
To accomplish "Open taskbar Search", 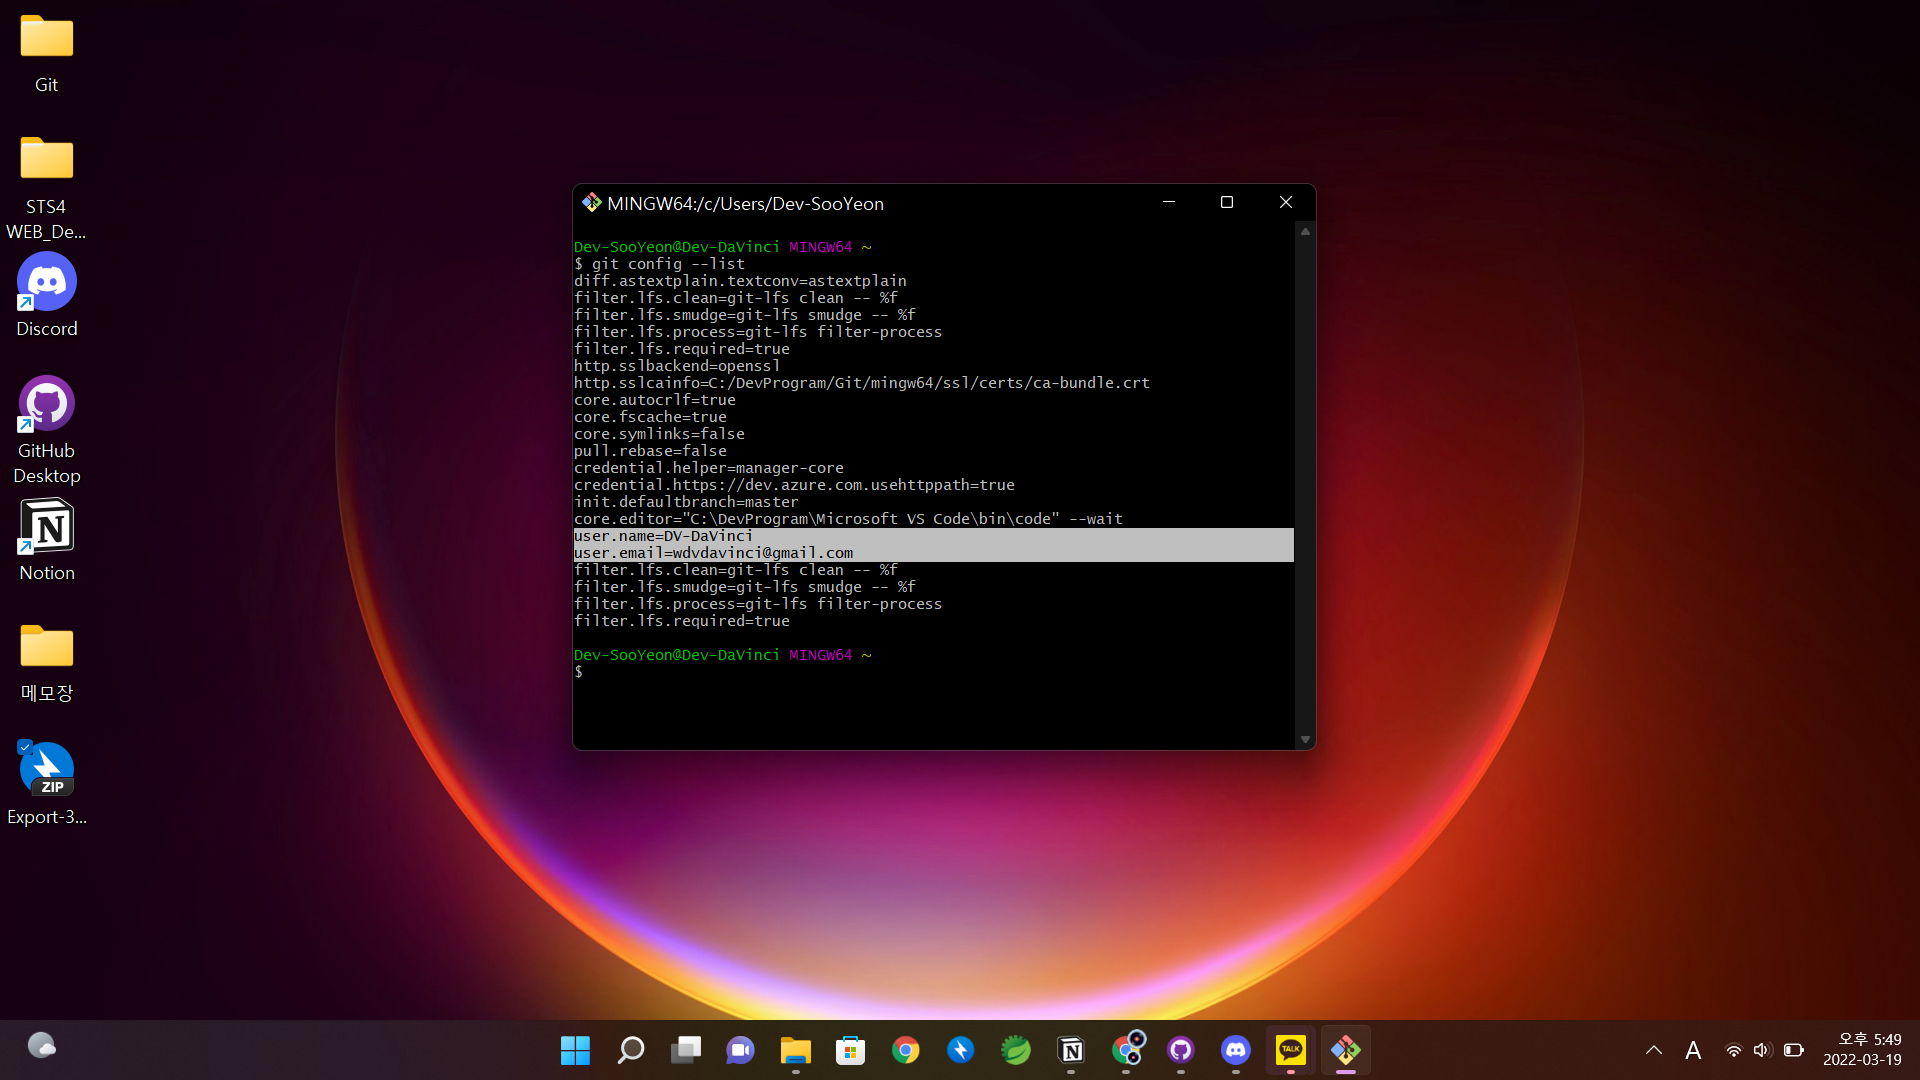I will [x=631, y=1050].
